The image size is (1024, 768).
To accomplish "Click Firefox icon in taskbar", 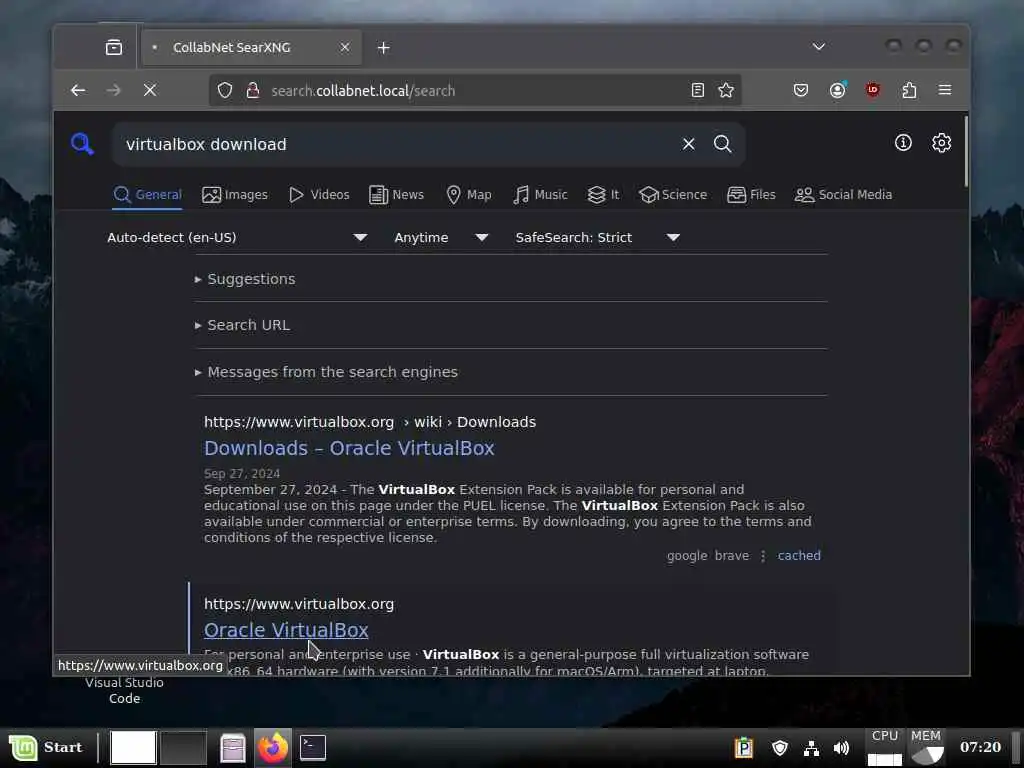I will coord(273,748).
